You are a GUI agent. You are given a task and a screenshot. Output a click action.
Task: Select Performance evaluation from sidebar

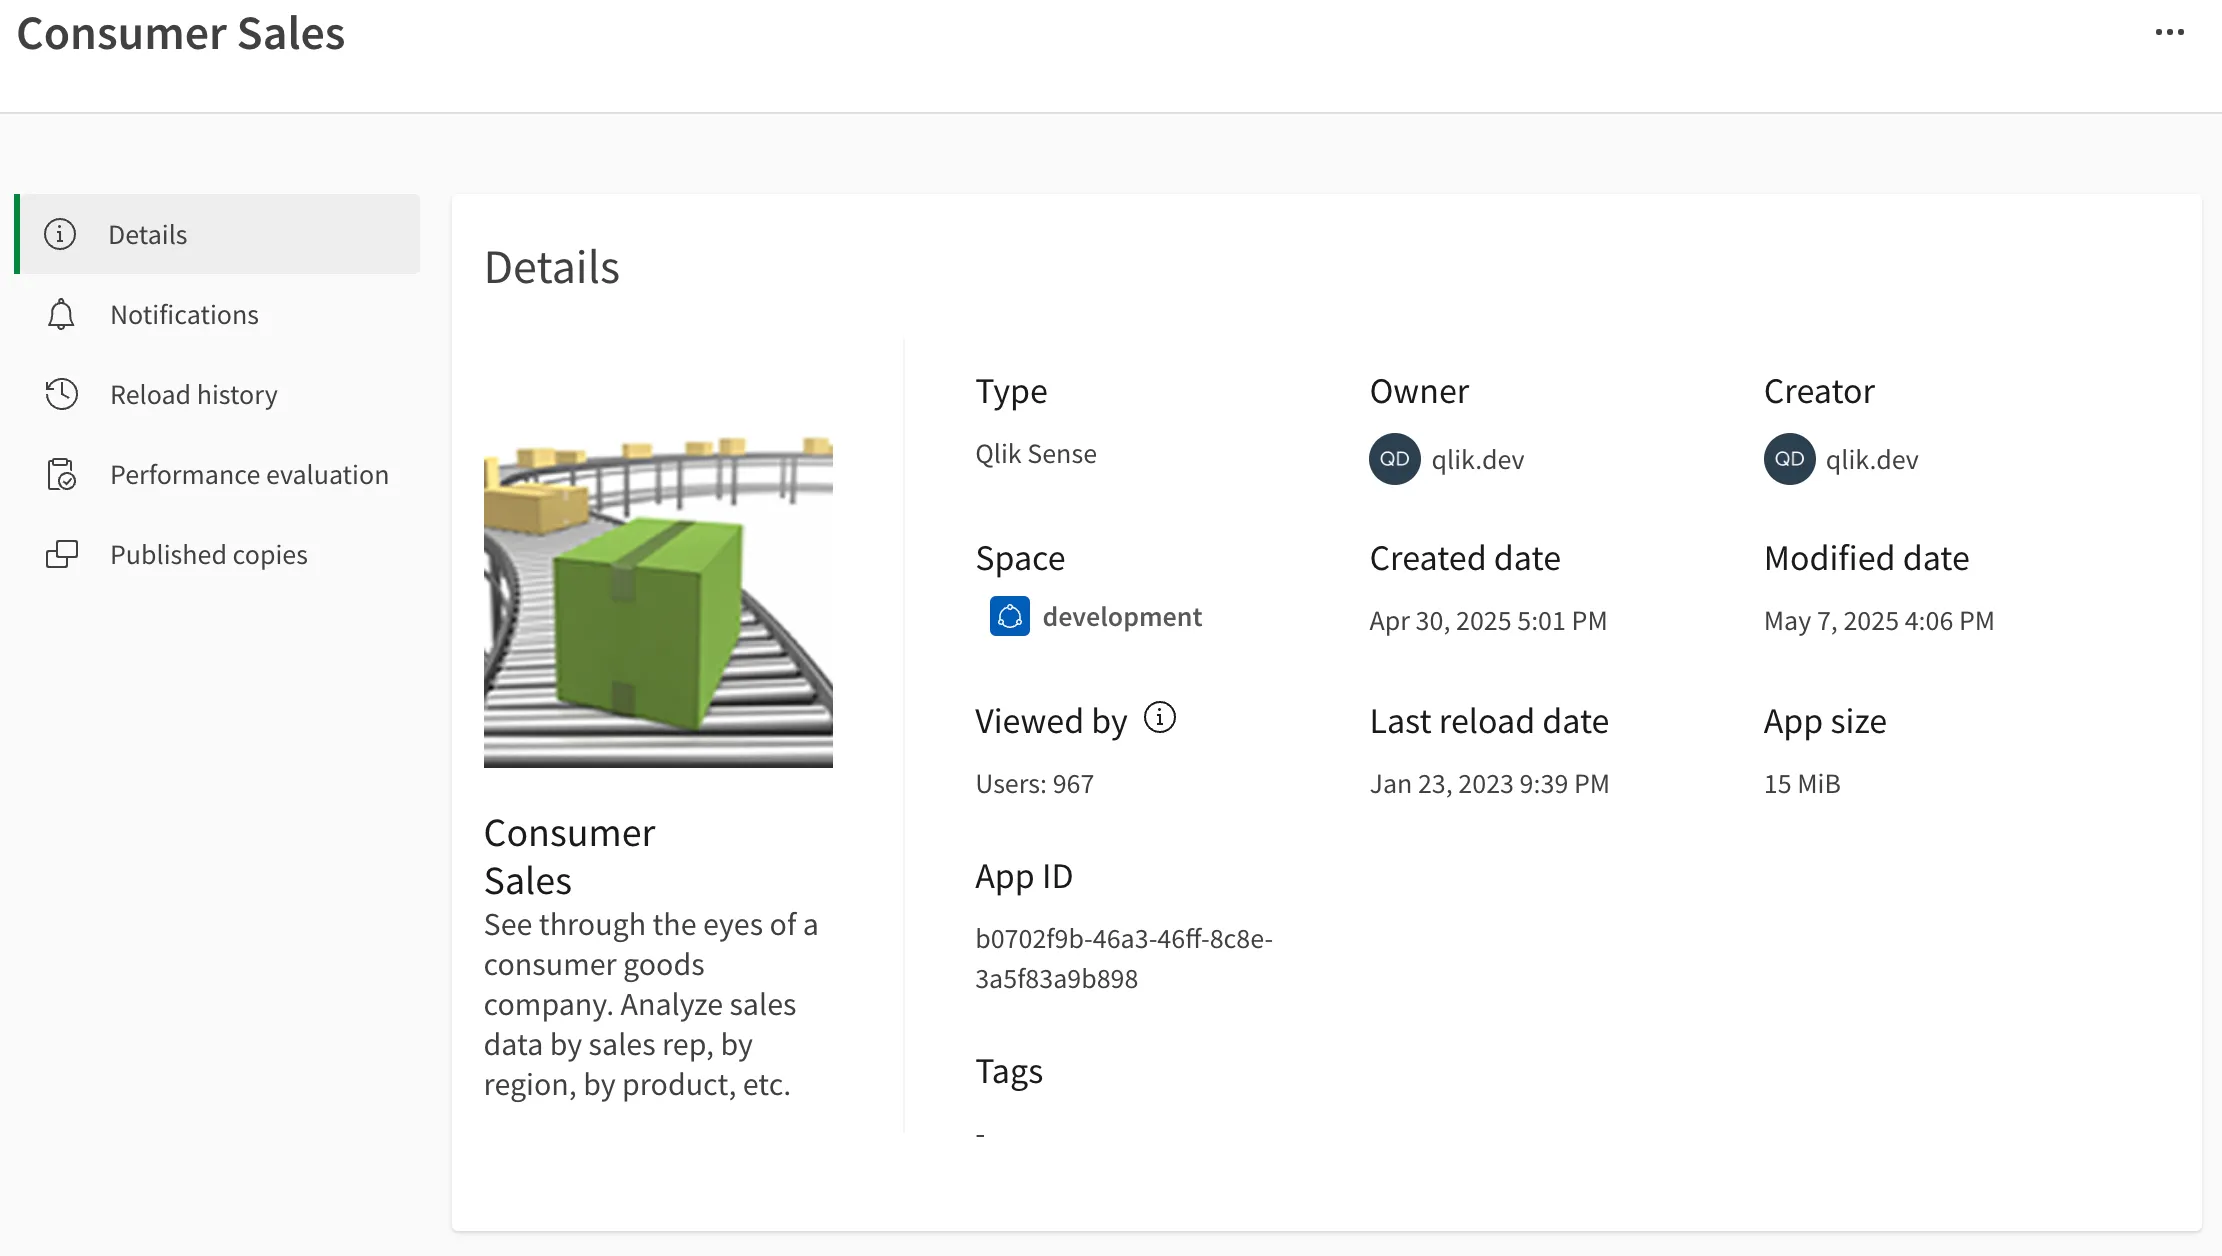[249, 474]
